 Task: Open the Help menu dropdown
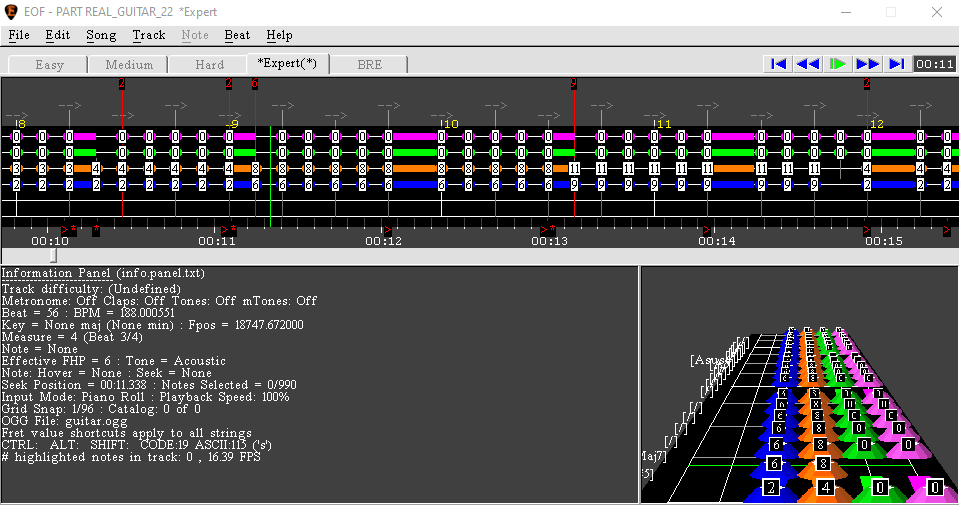pos(279,35)
